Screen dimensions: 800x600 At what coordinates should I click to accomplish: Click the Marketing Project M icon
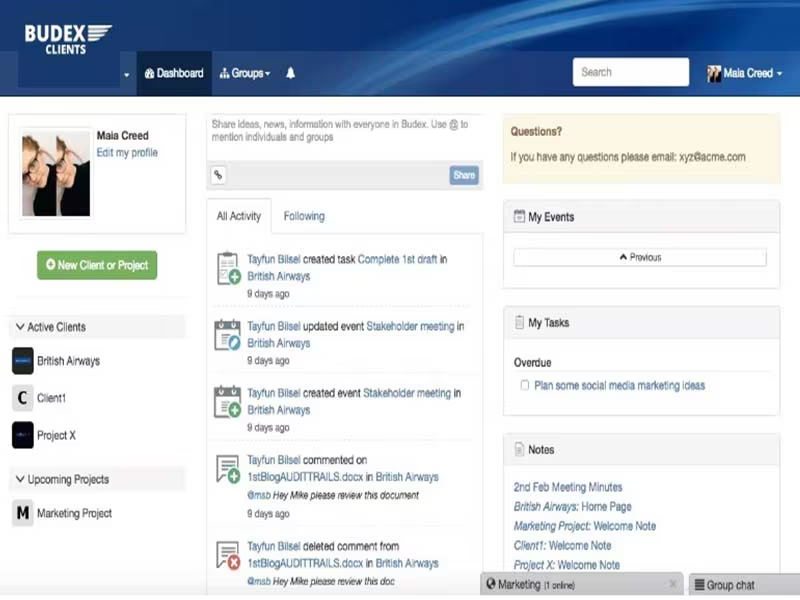(x=22, y=513)
